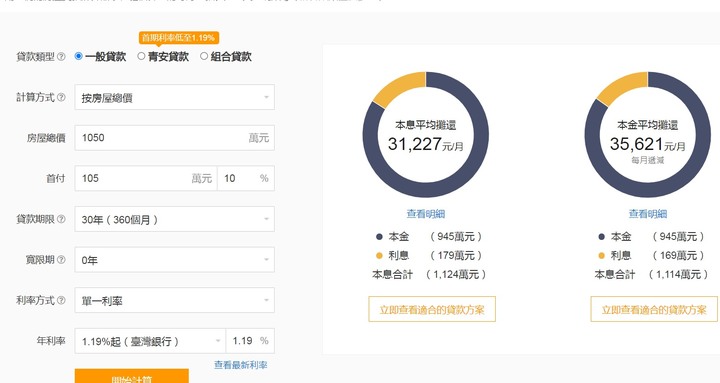This screenshot has width=720, height=383.
Task: Click (1,124萬元) total value
Action: [456, 274]
